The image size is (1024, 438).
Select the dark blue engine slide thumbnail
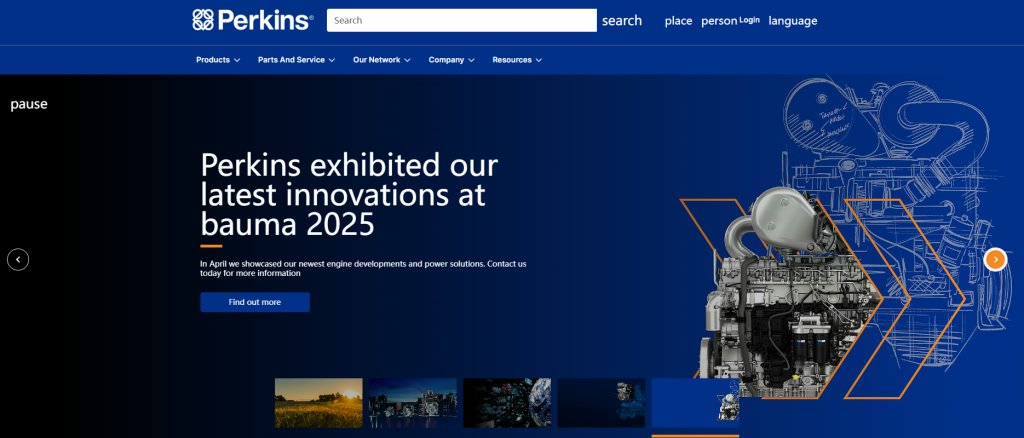pyautogui.click(x=601, y=403)
